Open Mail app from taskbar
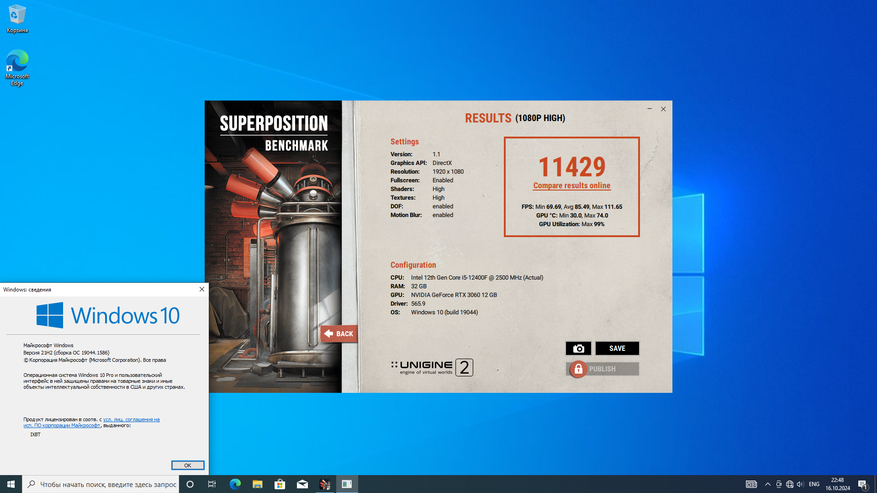Screen dimensions: 877x493 tap(302, 484)
